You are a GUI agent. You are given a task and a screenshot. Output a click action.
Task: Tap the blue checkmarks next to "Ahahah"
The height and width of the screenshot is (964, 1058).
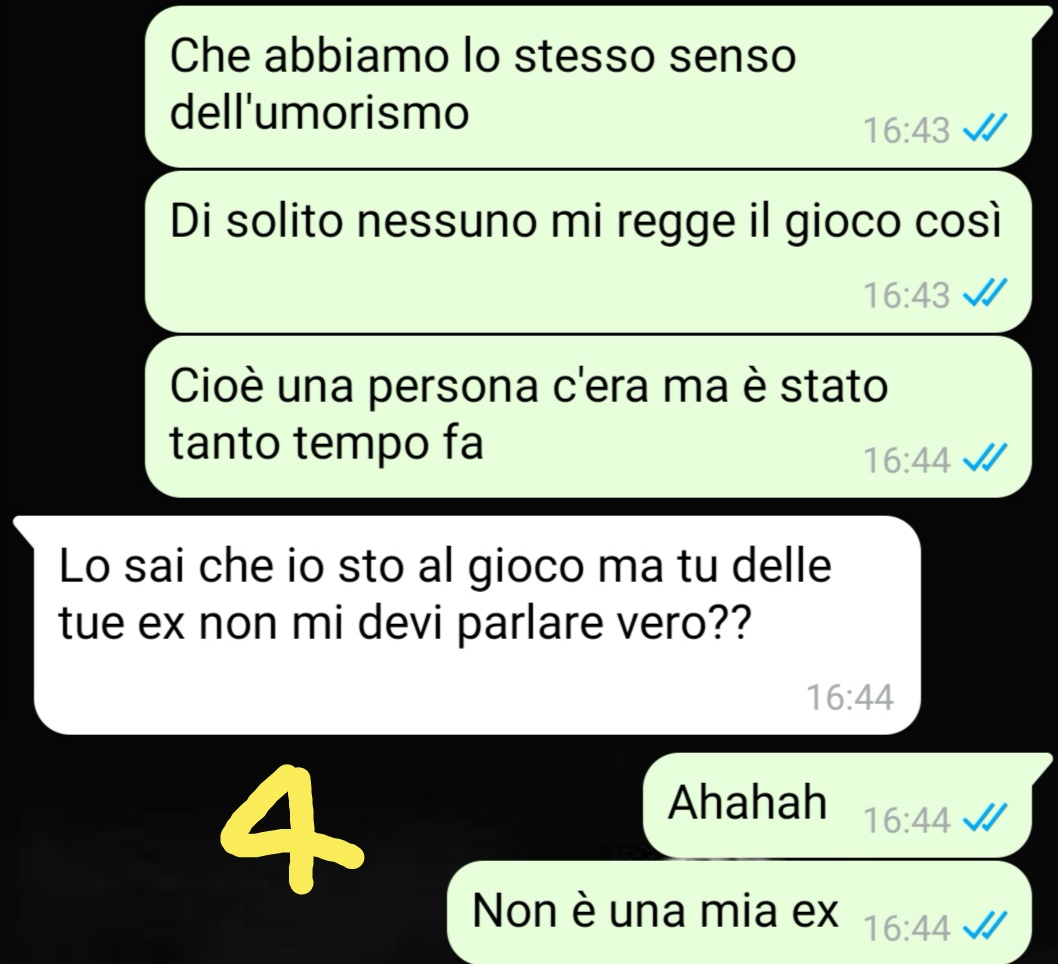[x=985, y=817]
